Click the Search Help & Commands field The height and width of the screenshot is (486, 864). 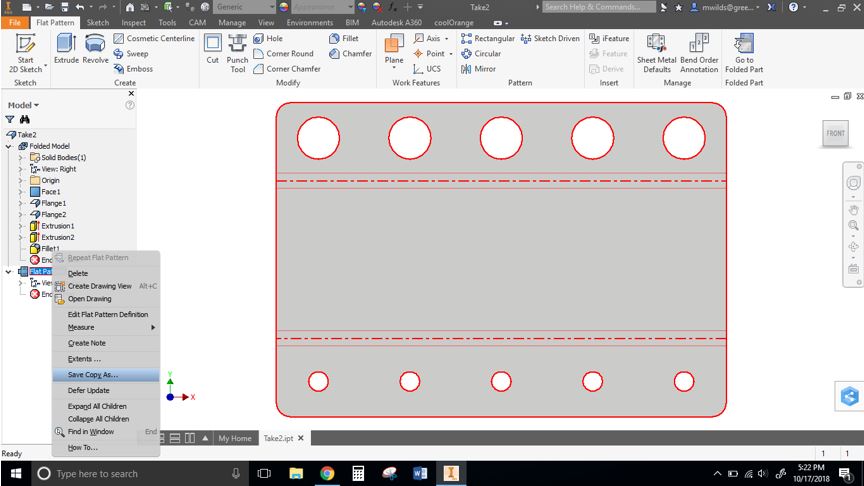click(x=599, y=7)
